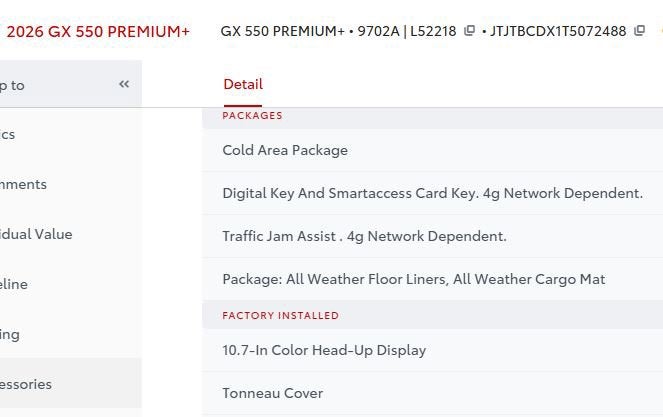Click 10.7-In Color Head-Up Display row
This screenshot has height=417, width=663.
pos(324,350)
